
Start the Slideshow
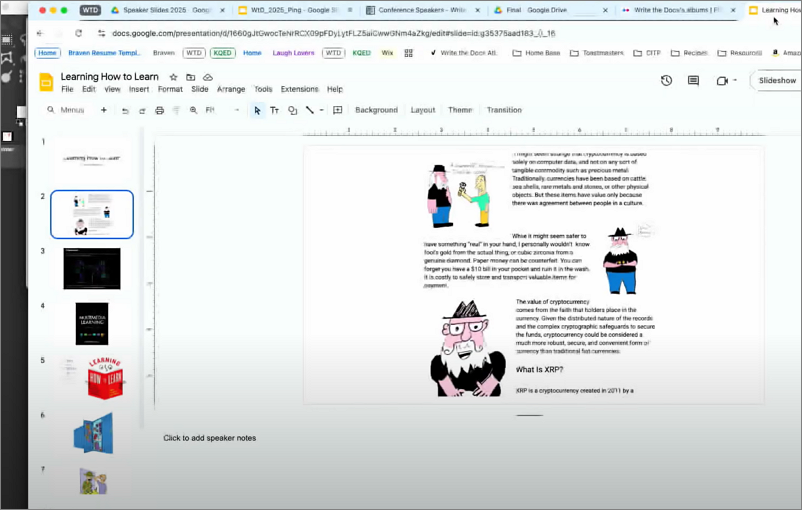[777, 80]
